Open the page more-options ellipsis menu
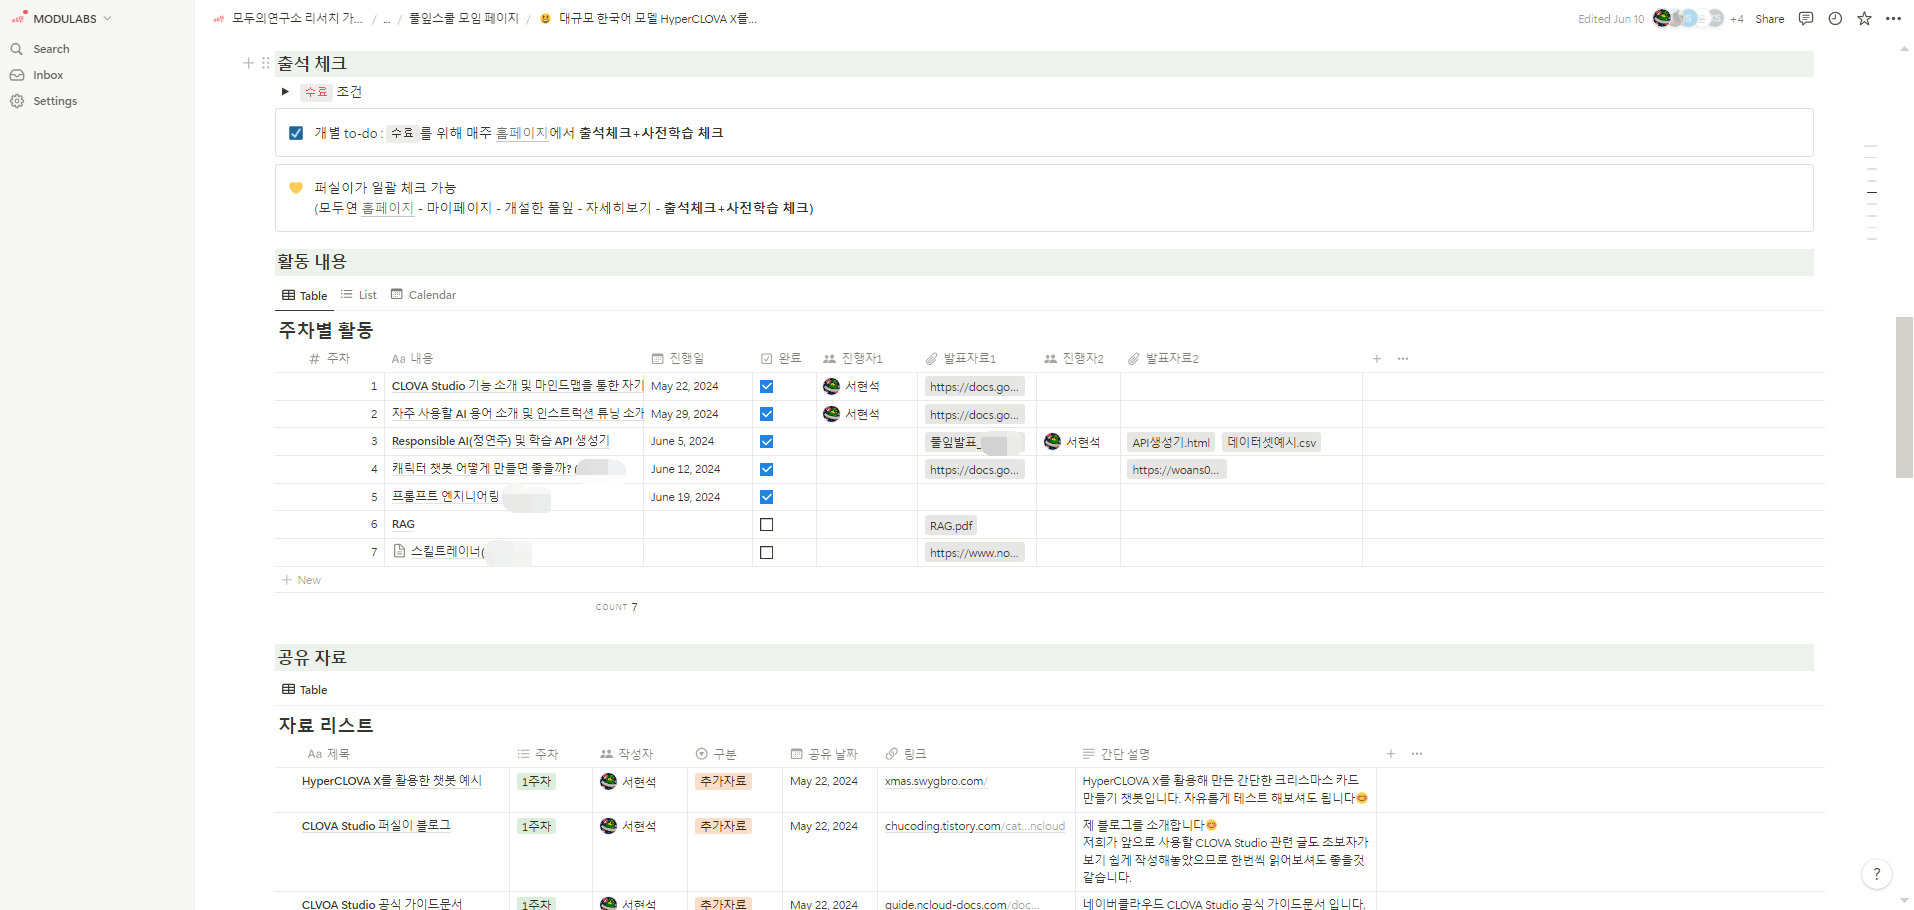 (1893, 18)
